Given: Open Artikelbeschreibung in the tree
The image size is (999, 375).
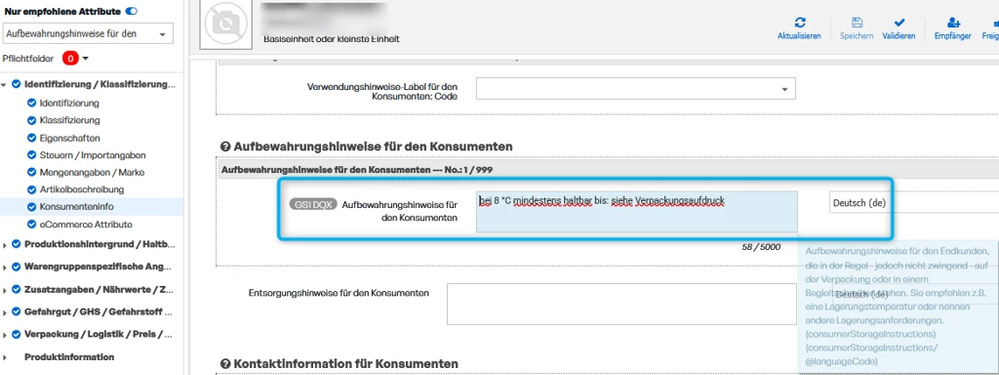Looking at the screenshot, I should coord(82,189).
